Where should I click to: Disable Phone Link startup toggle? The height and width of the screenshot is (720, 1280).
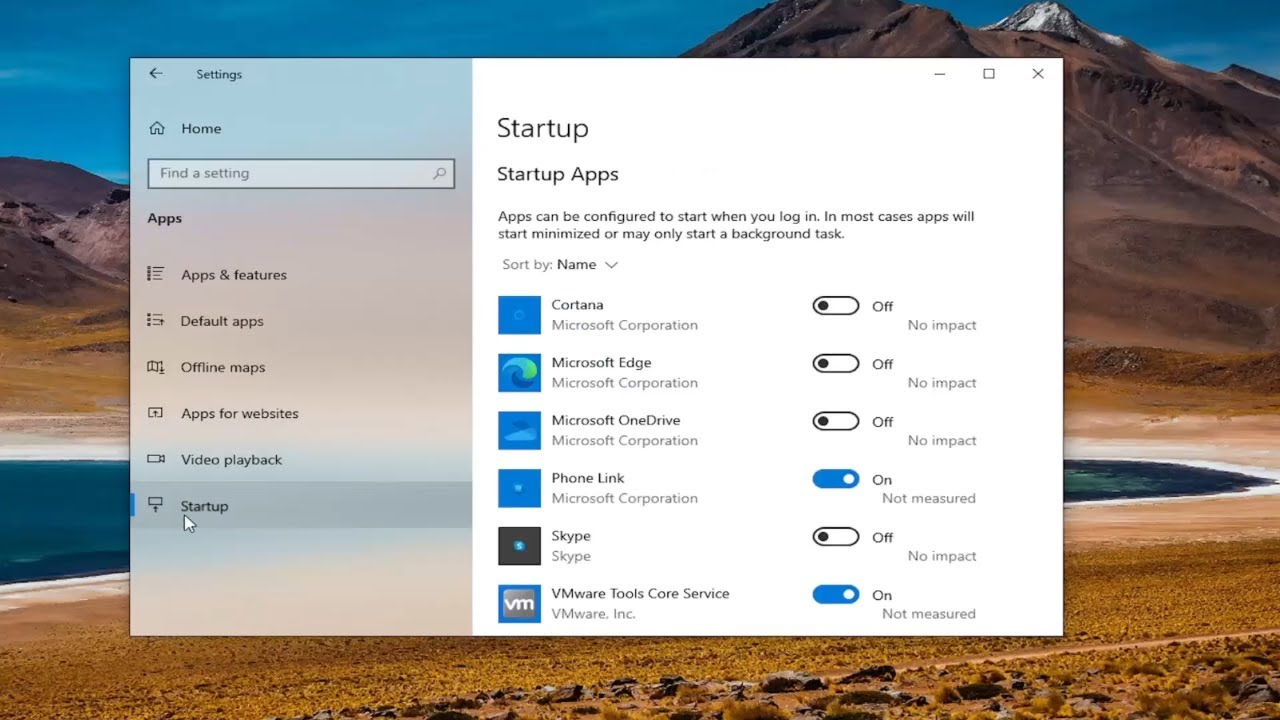[836, 479]
